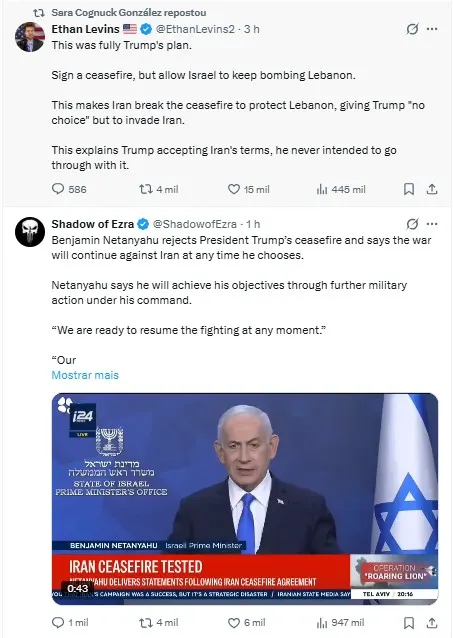The image size is (453, 638).
Task: Bookmark the Shadow of Ezra post
Action: 409,623
